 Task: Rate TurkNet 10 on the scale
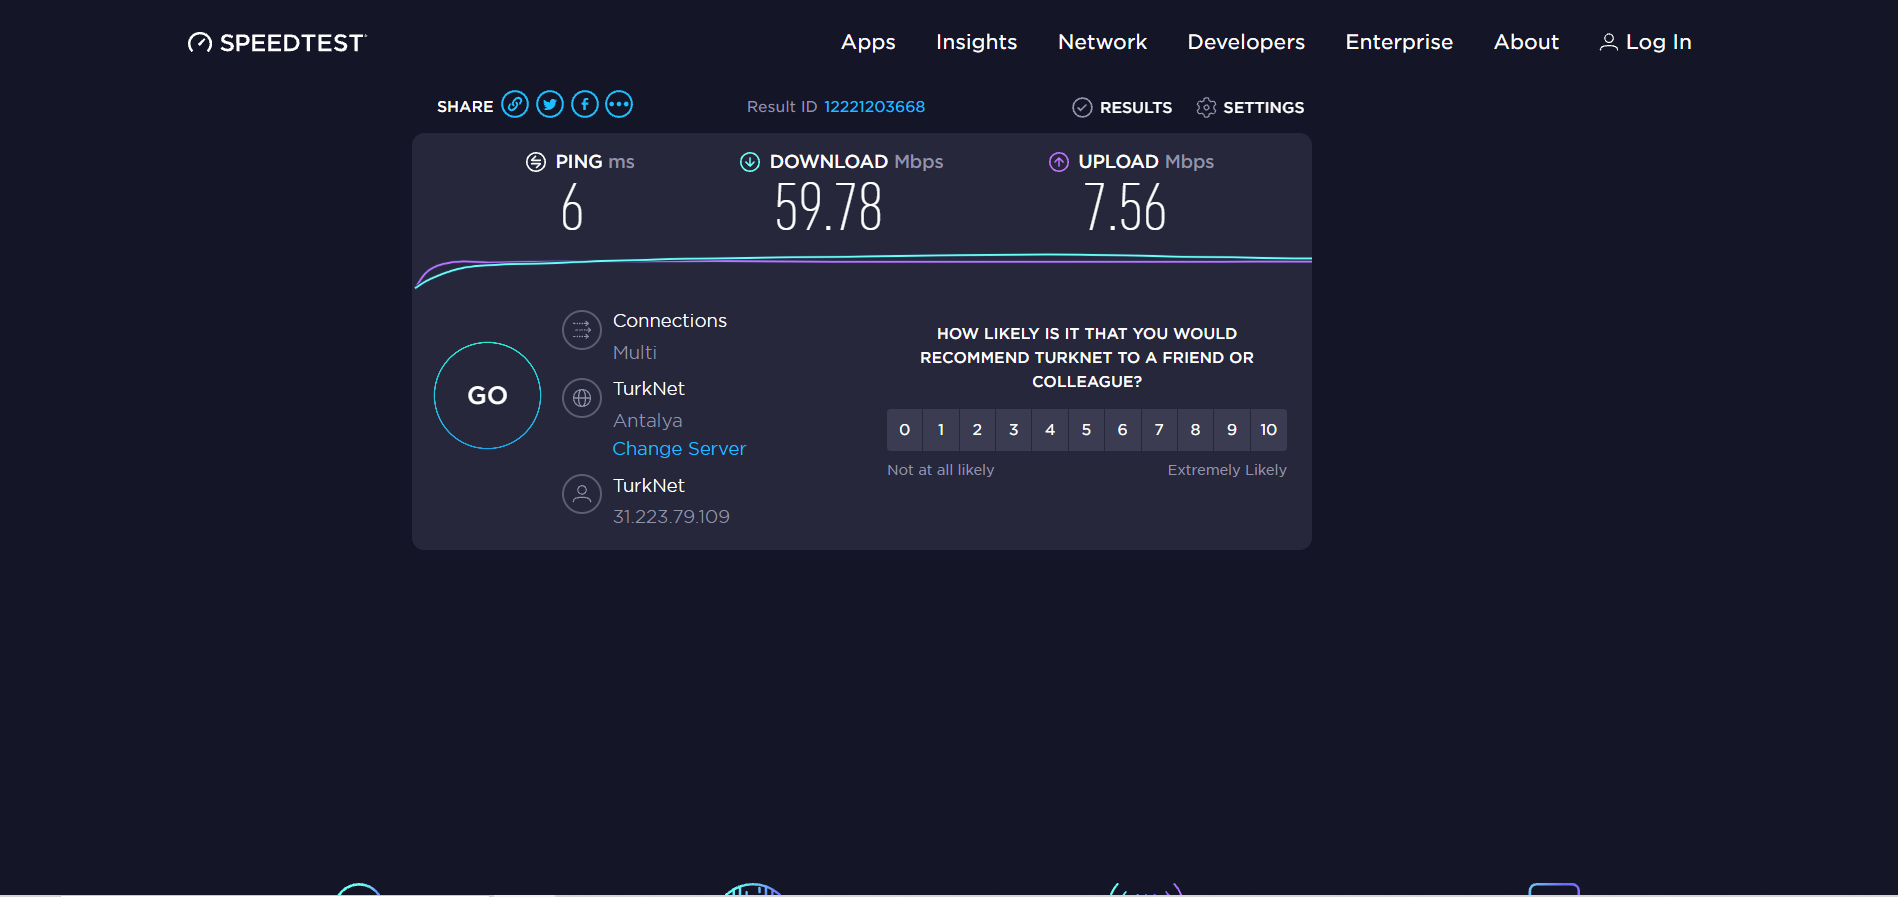[1268, 430]
